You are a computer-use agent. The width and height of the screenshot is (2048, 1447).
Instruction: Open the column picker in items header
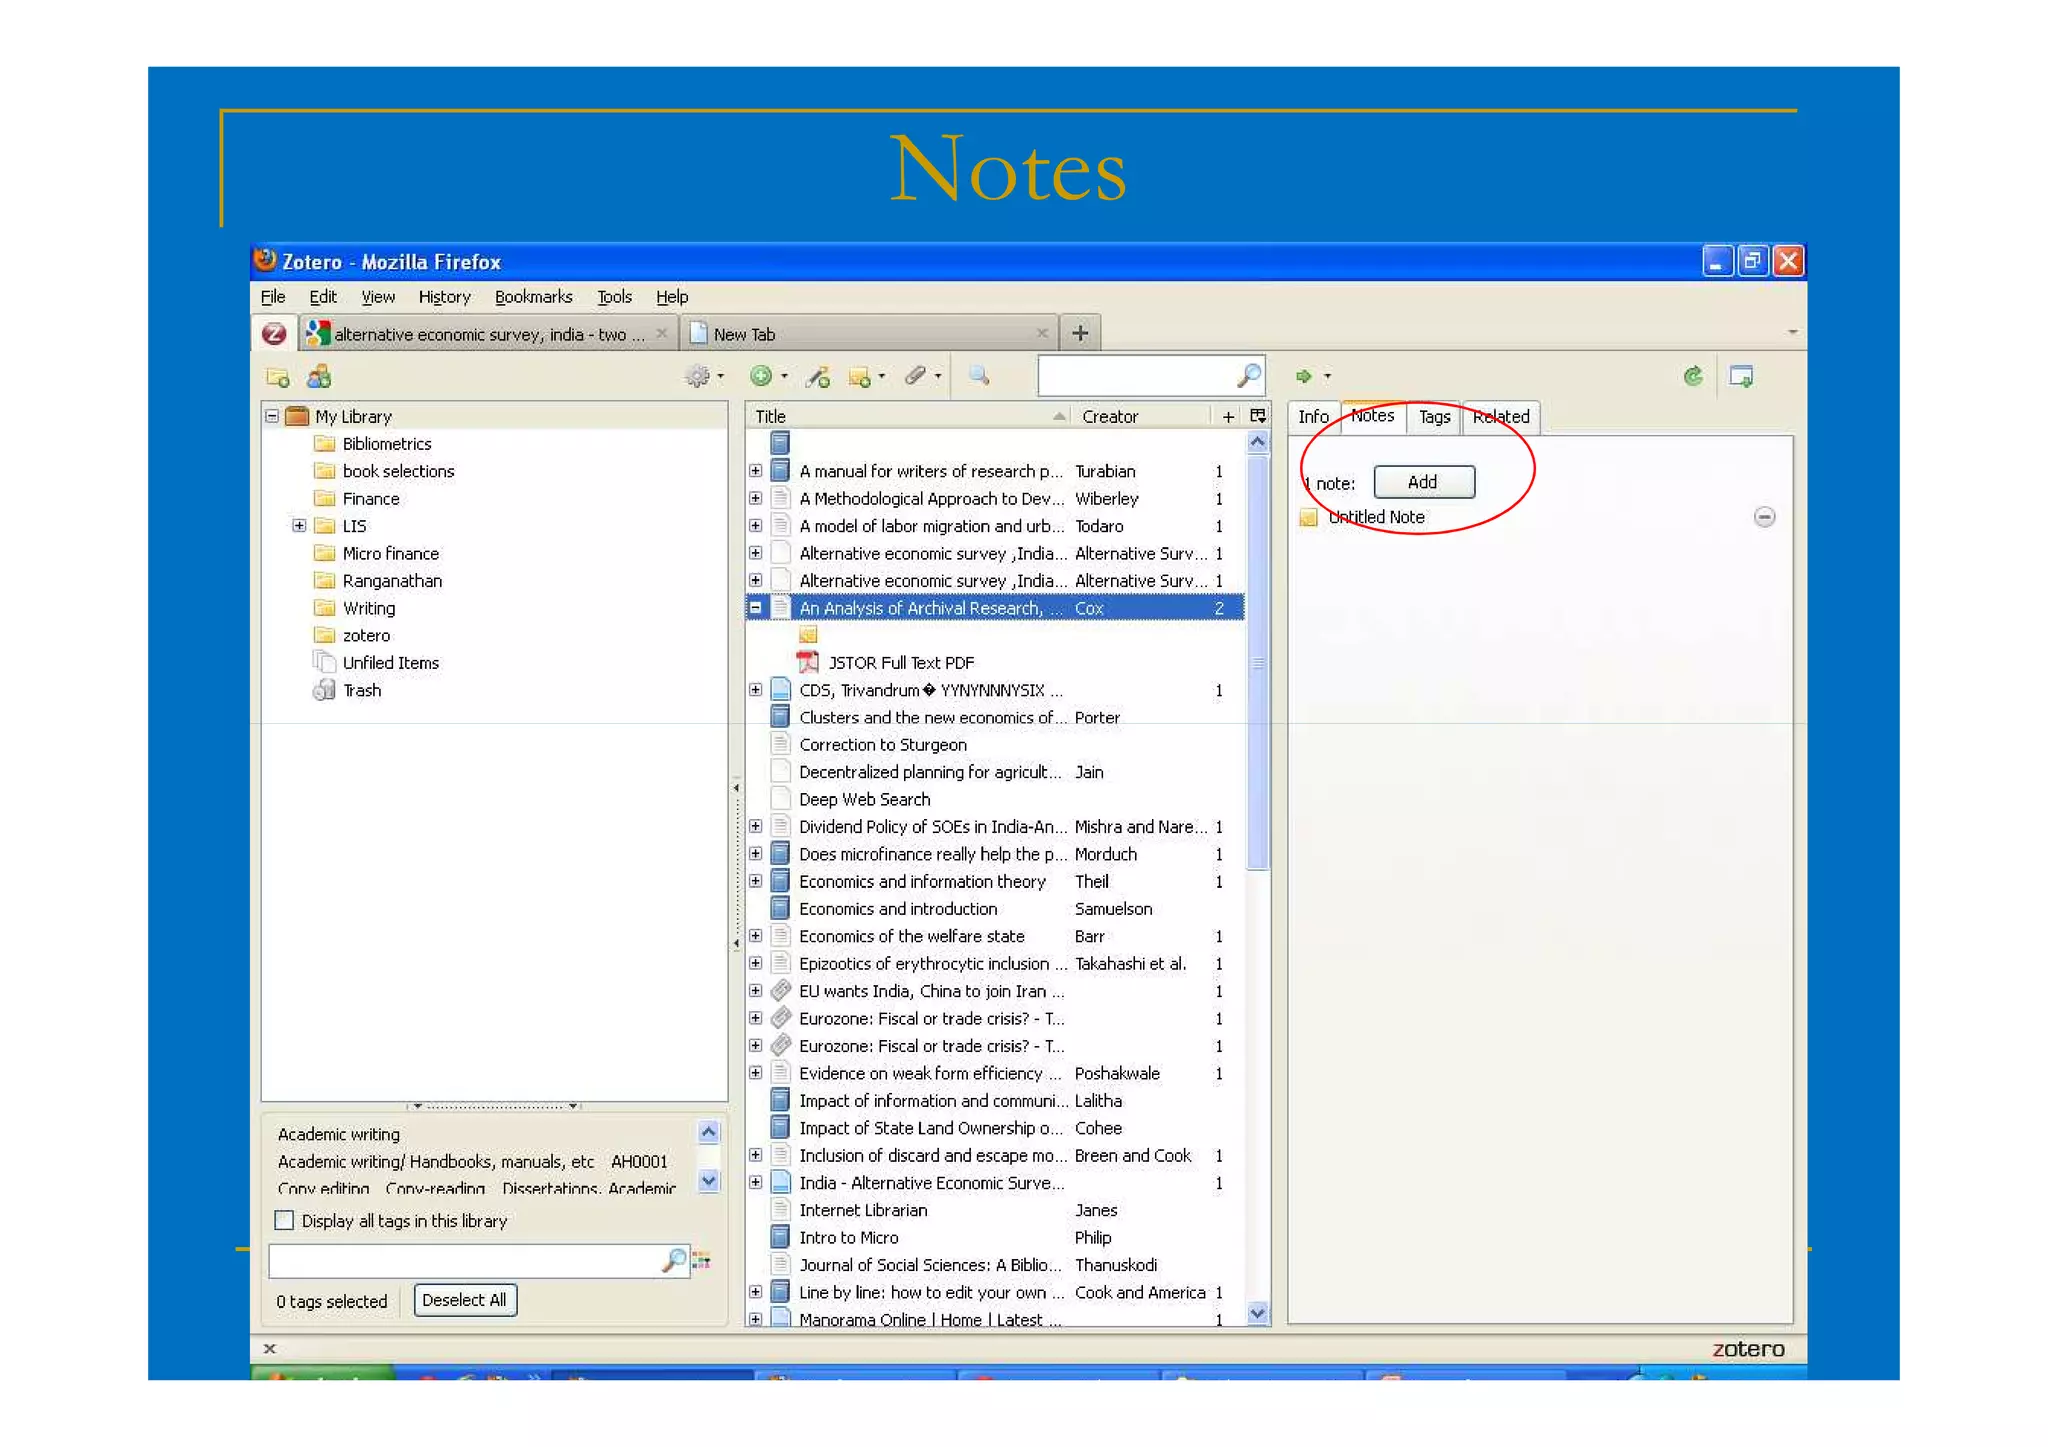coord(1258,416)
